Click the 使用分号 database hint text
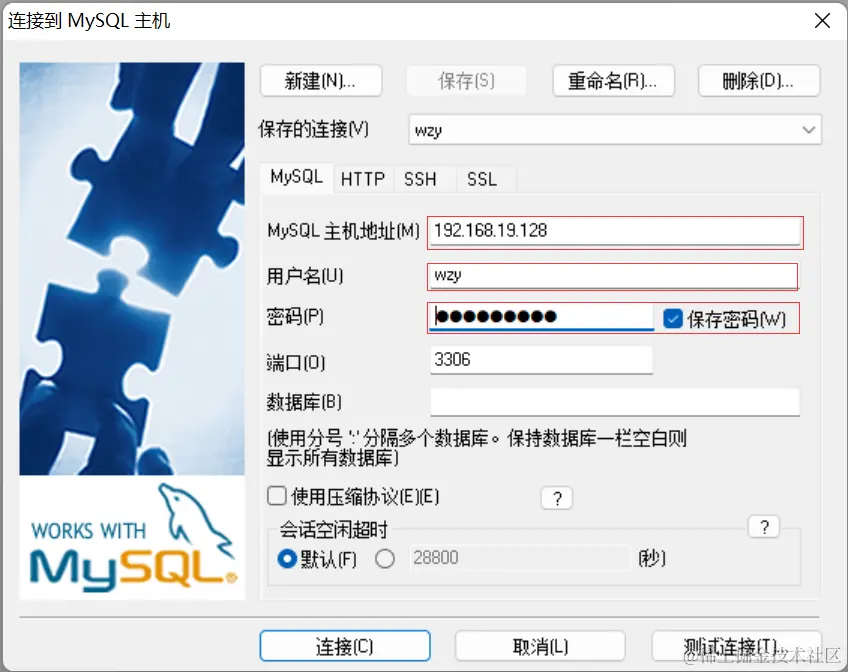The height and width of the screenshot is (672, 848). click(x=476, y=448)
